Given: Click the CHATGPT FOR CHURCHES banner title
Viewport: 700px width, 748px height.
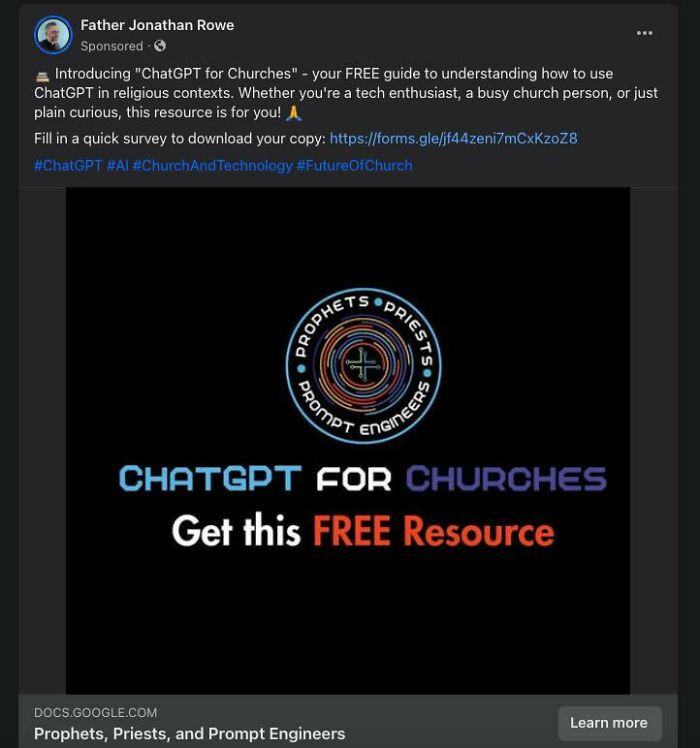Looking at the screenshot, I should [x=363, y=478].
